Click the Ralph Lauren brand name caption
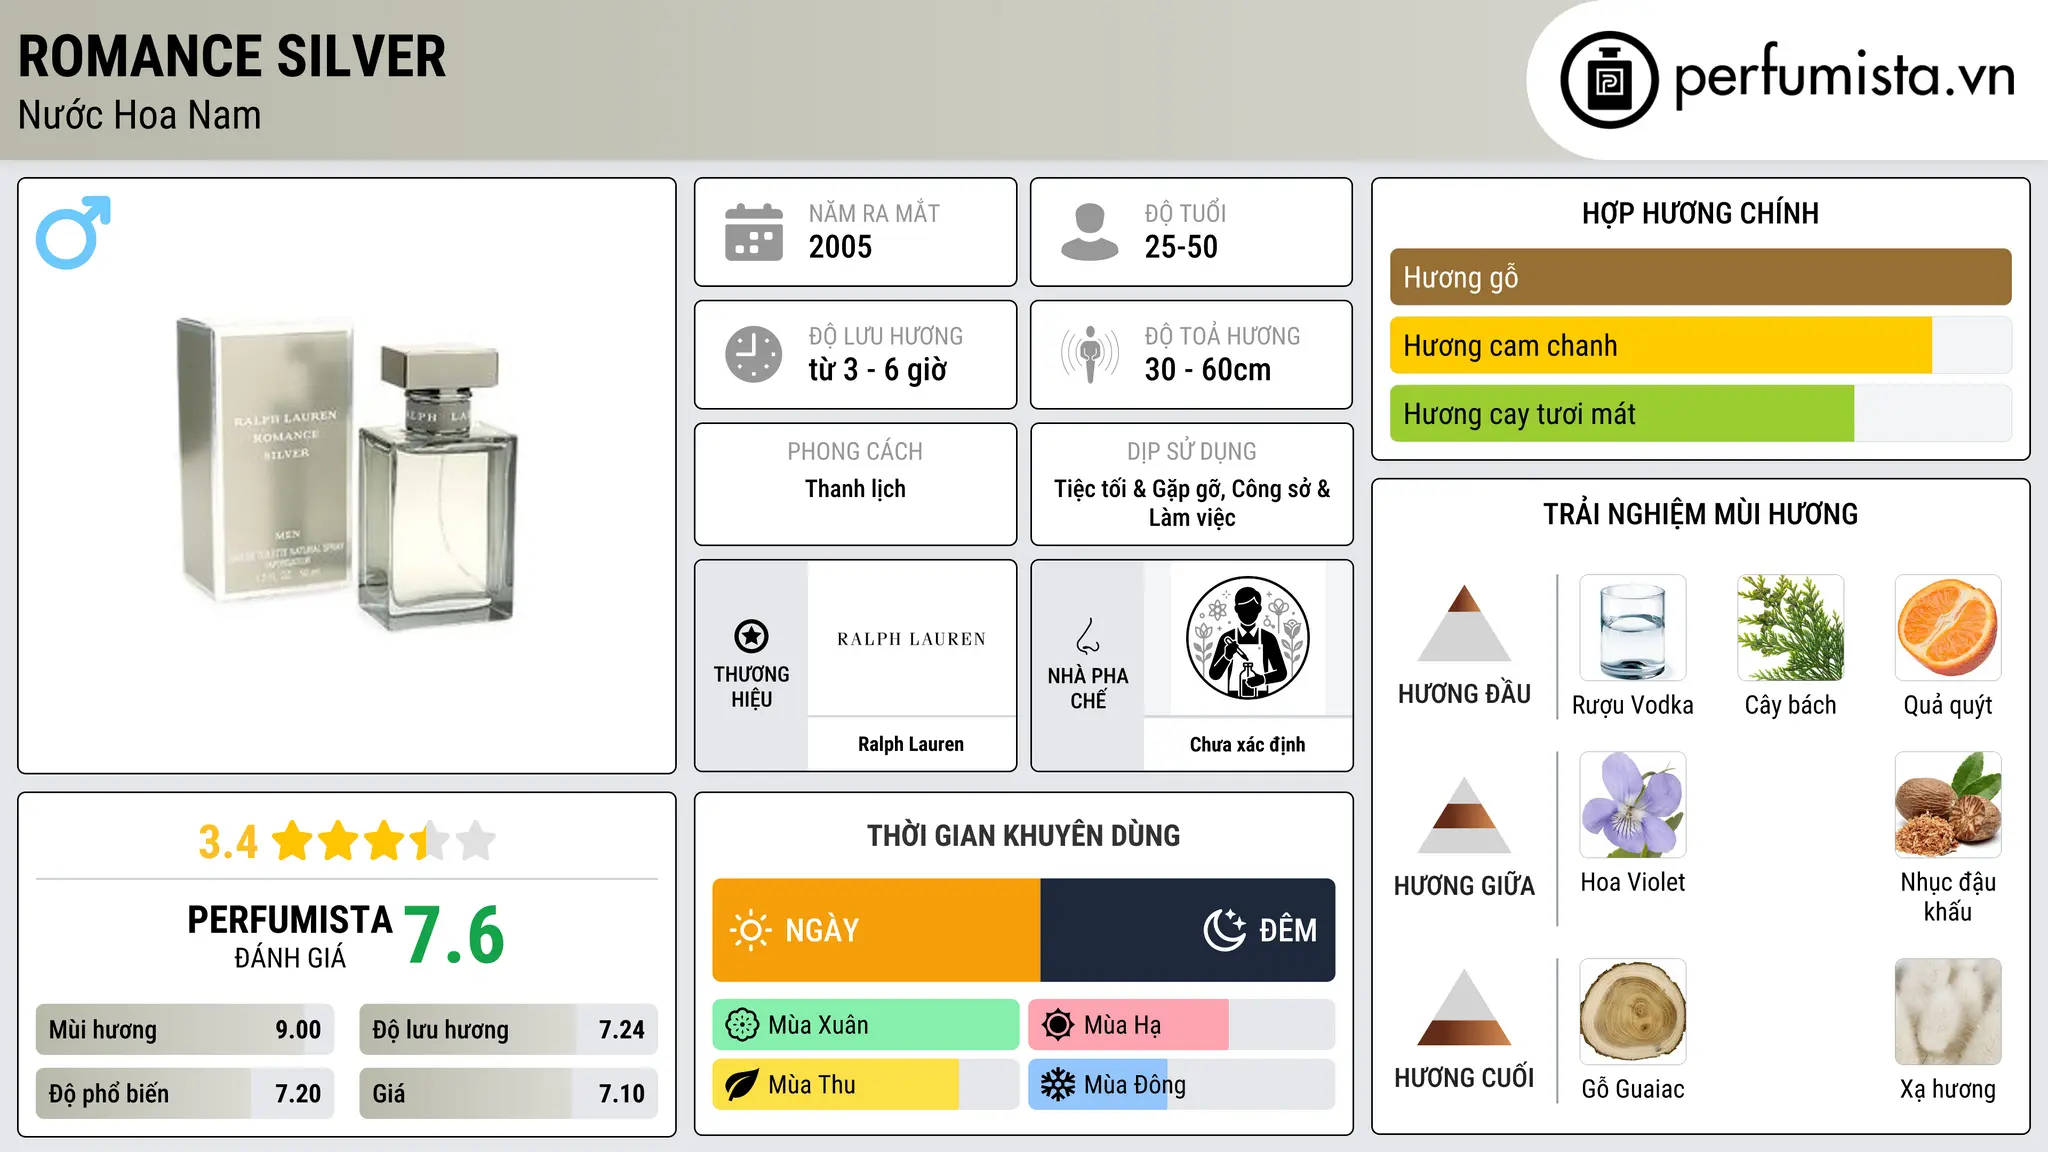2048x1152 pixels. pyautogui.click(x=911, y=744)
